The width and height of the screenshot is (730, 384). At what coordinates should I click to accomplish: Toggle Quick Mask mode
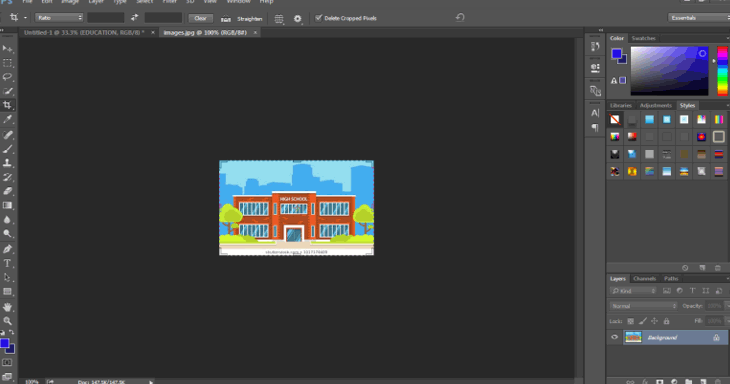7,362
